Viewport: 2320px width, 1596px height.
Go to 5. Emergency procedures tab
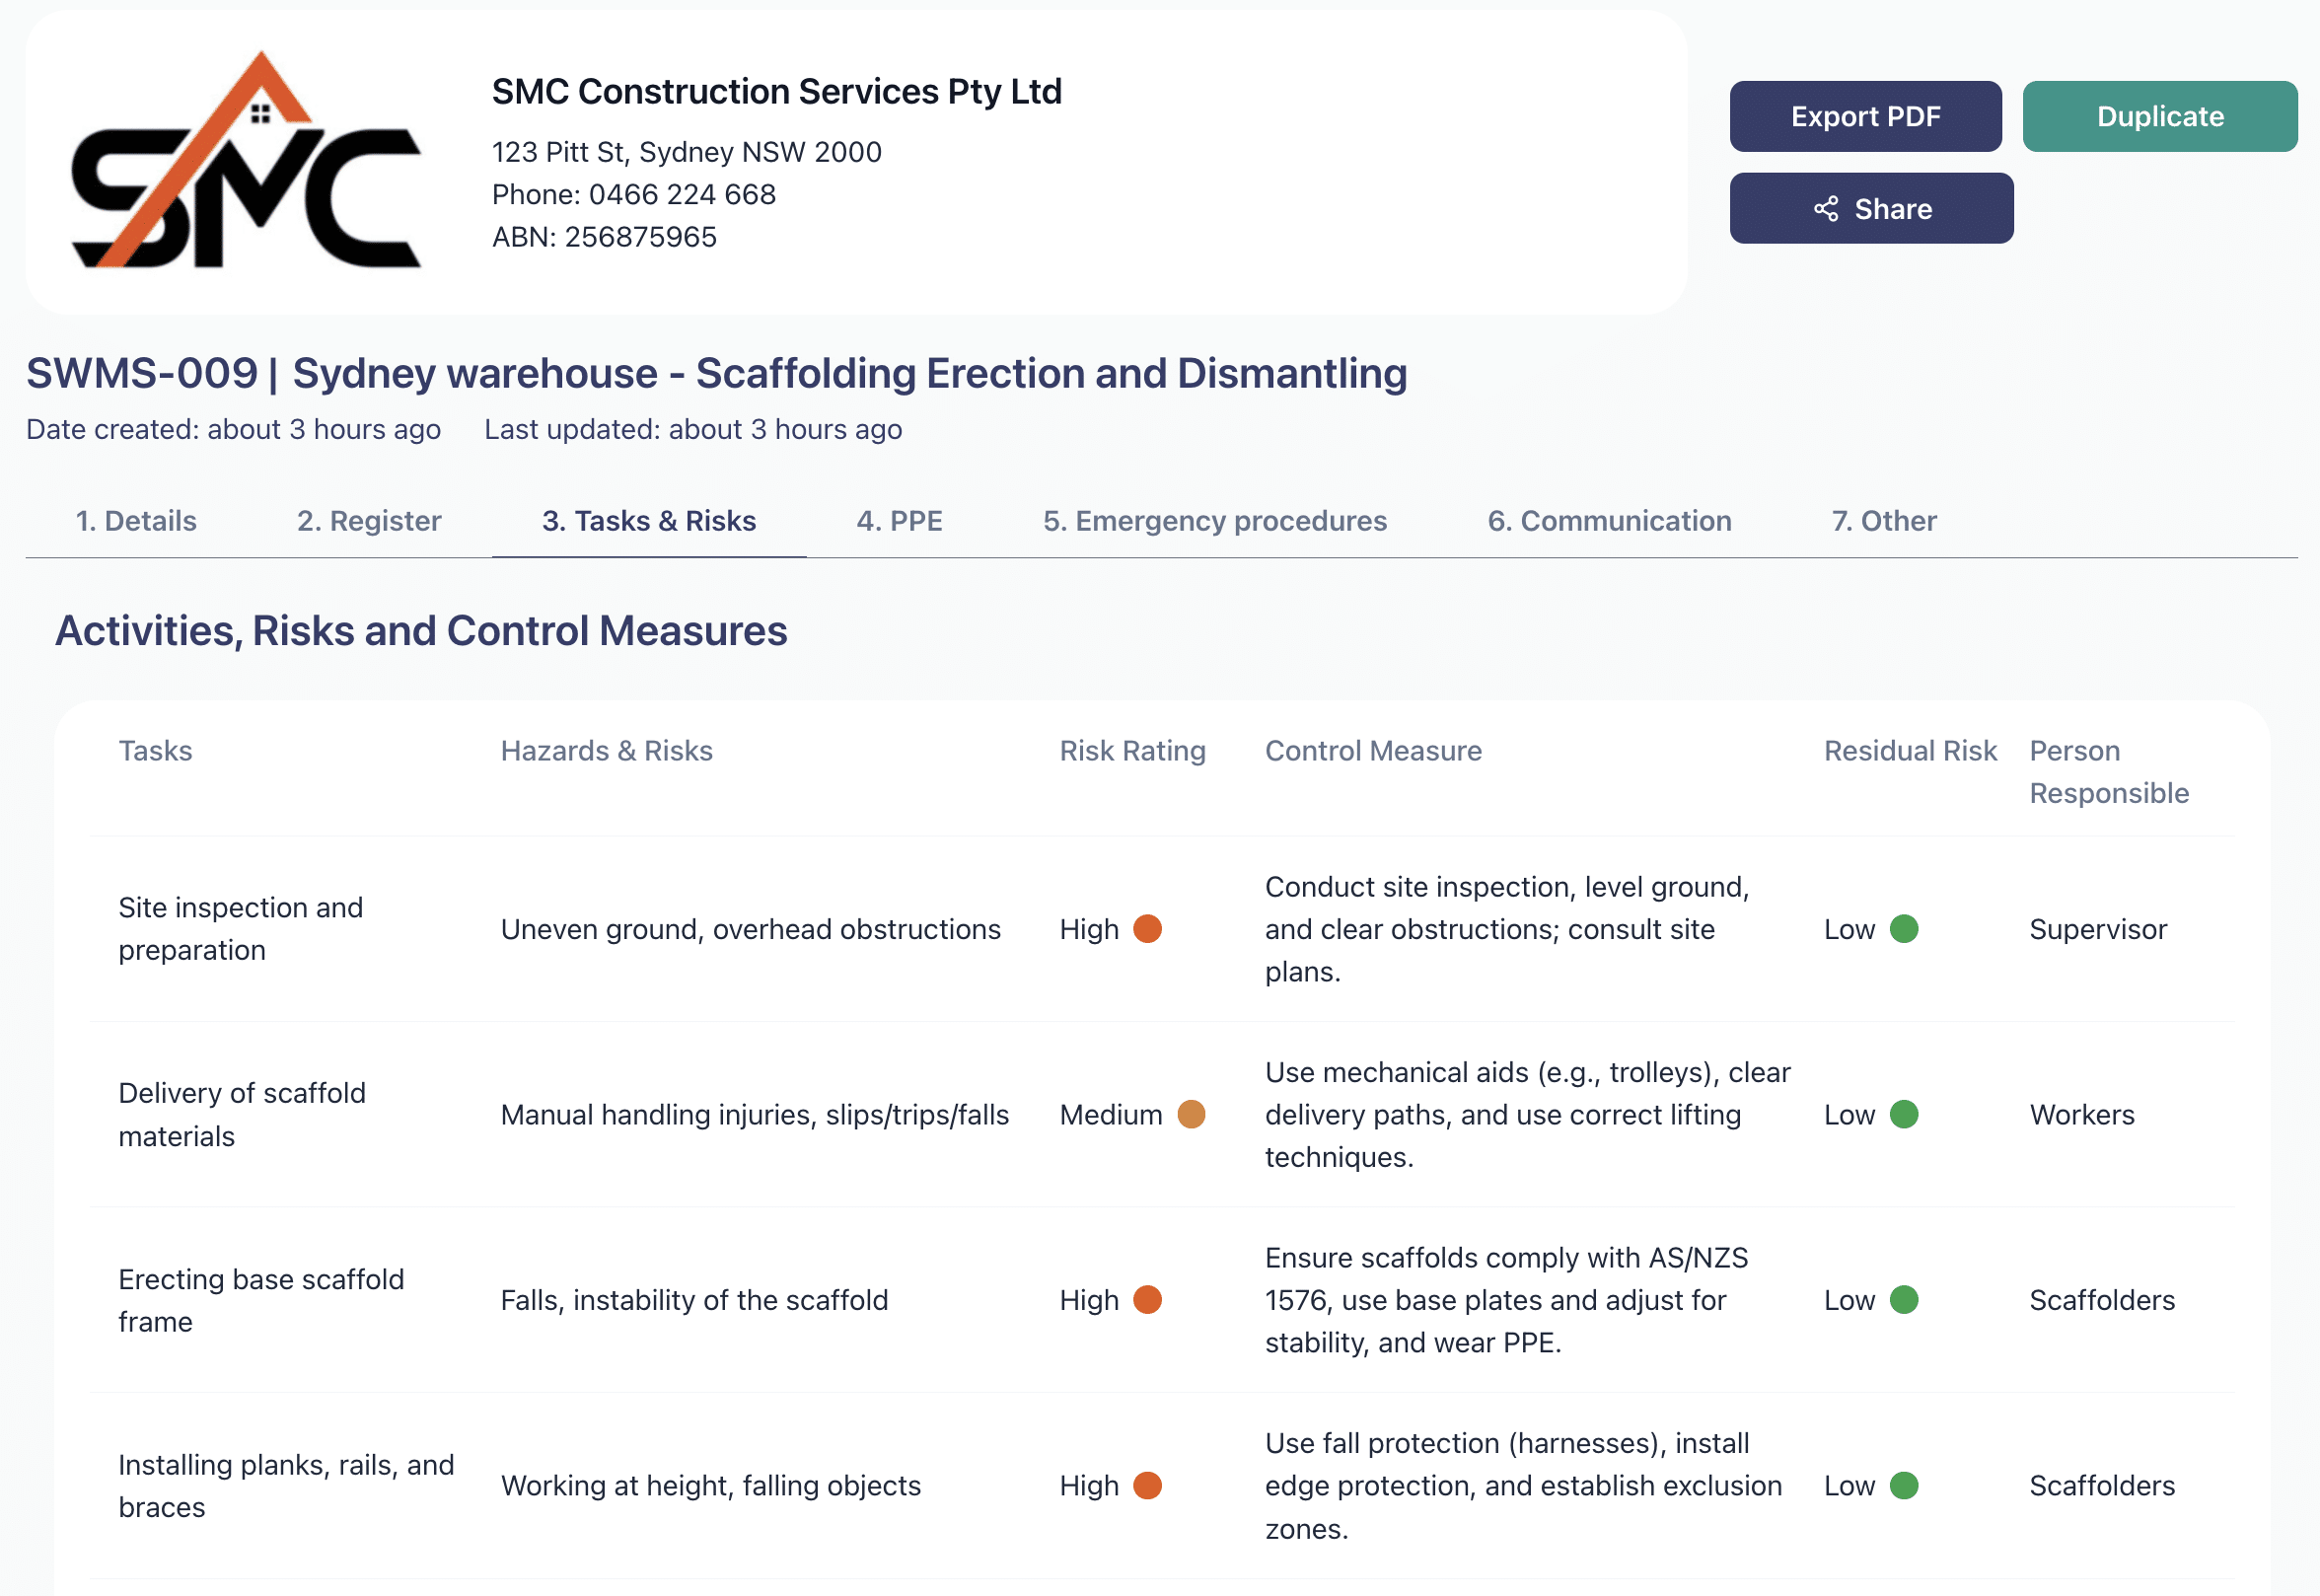1214,521
